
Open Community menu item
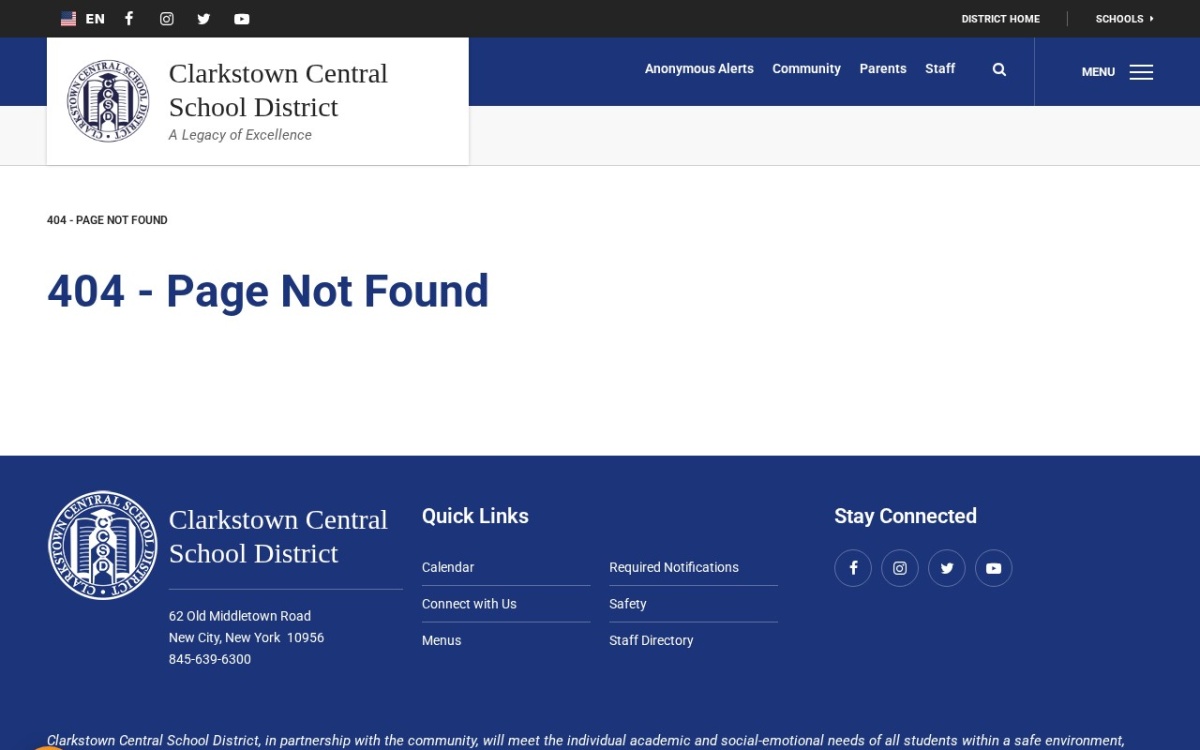coord(806,69)
